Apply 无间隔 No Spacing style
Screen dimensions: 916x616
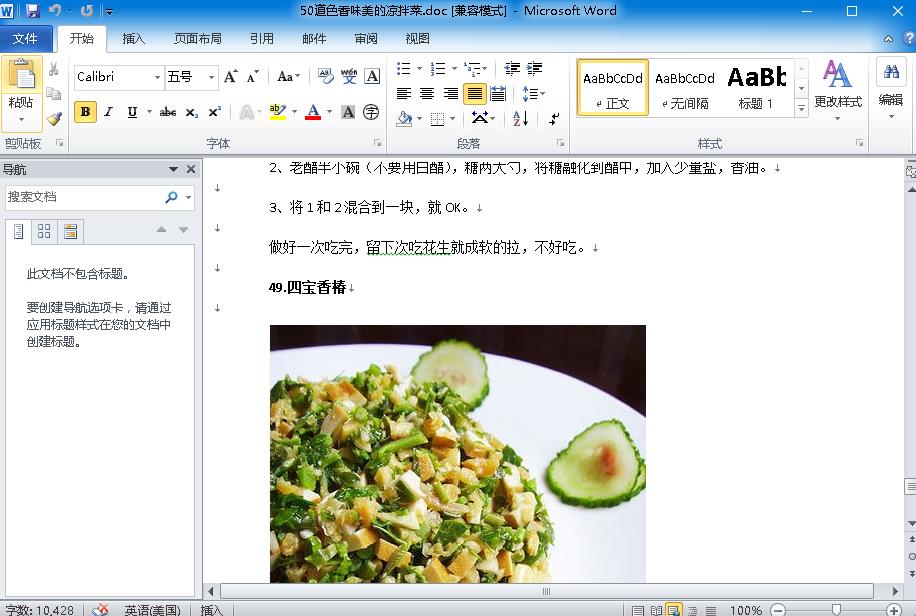(x=685, y=87)
